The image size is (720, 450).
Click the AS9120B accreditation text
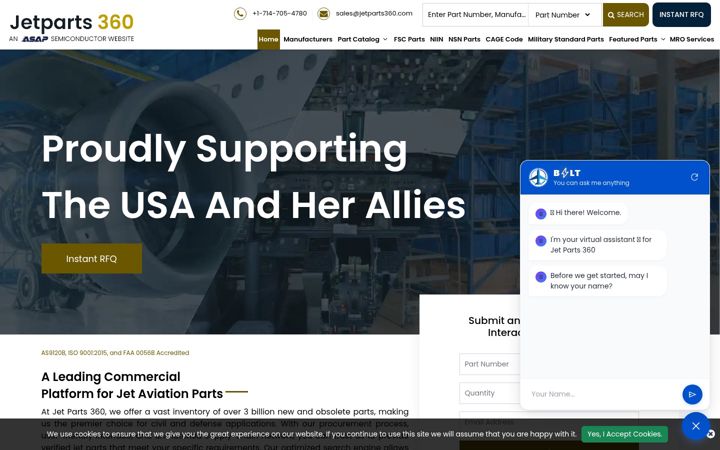point(115,353)
